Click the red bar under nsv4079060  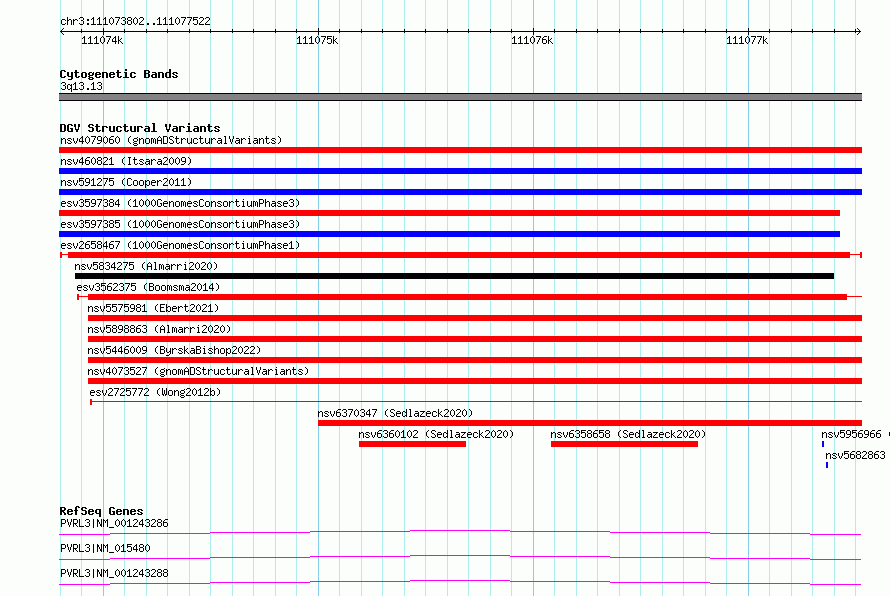tap(460, 150)
